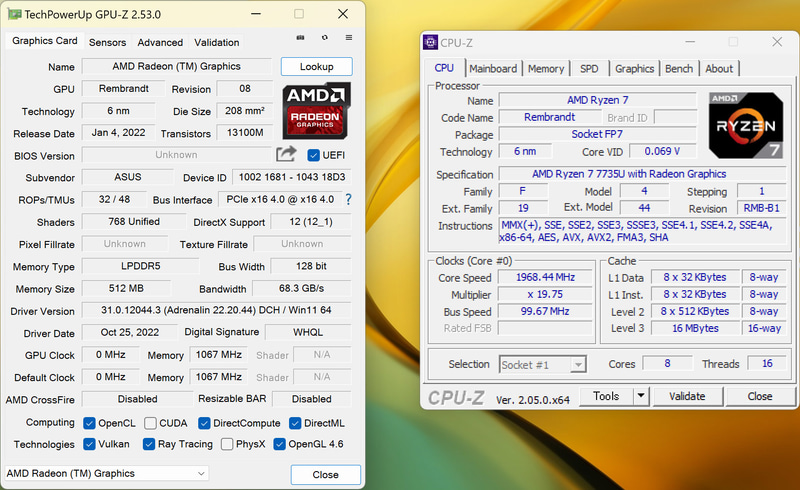
Task: Click the AMD Radeon Graphics logo
Action: pyautogui.click(x=317, y=111)
